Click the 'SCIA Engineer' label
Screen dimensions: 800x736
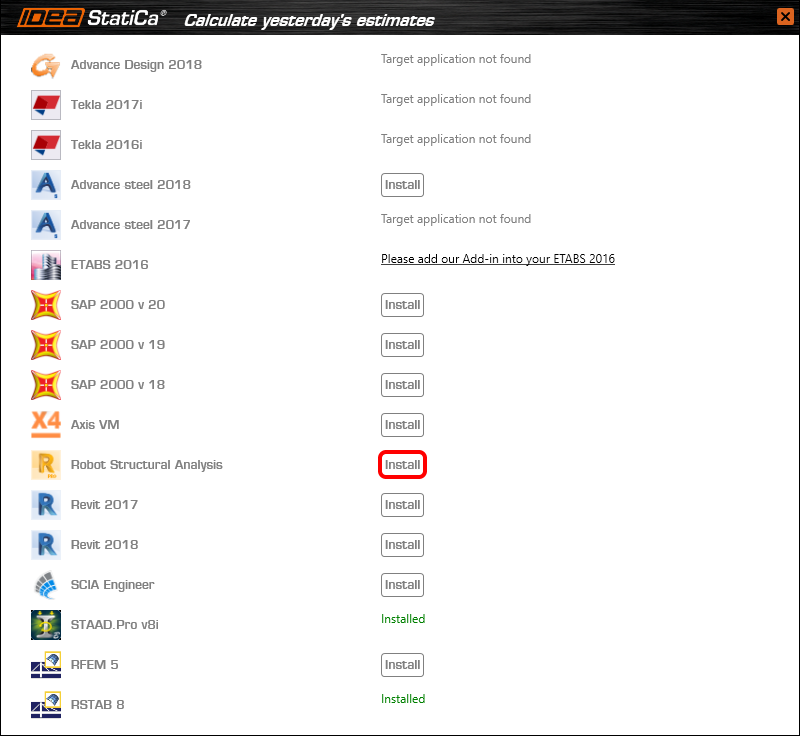(112, 585)
